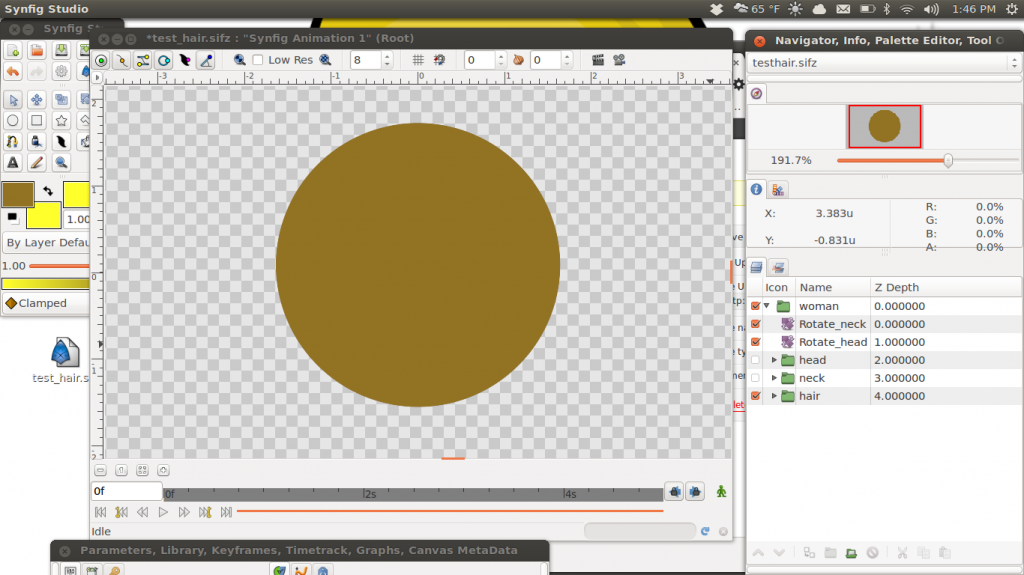The width and height of the screenshot is (1024, 575).
Task: Open a file from toolbox
Action: 37,50
